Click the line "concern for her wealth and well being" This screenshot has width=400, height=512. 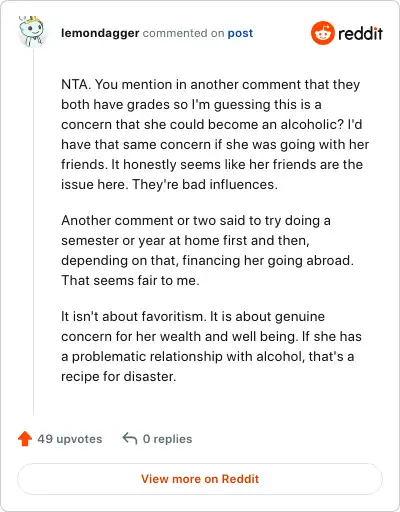179,336
